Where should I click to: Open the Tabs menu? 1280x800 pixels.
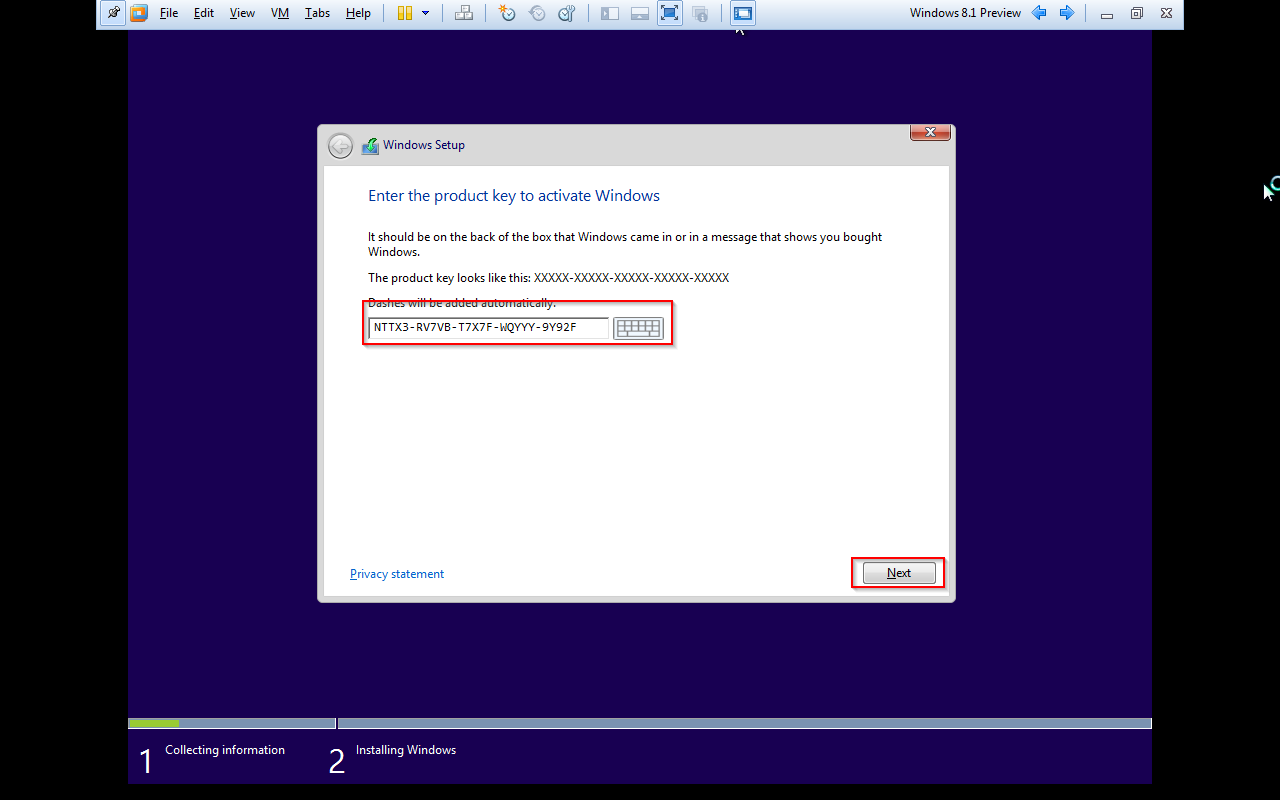point(317,13)
